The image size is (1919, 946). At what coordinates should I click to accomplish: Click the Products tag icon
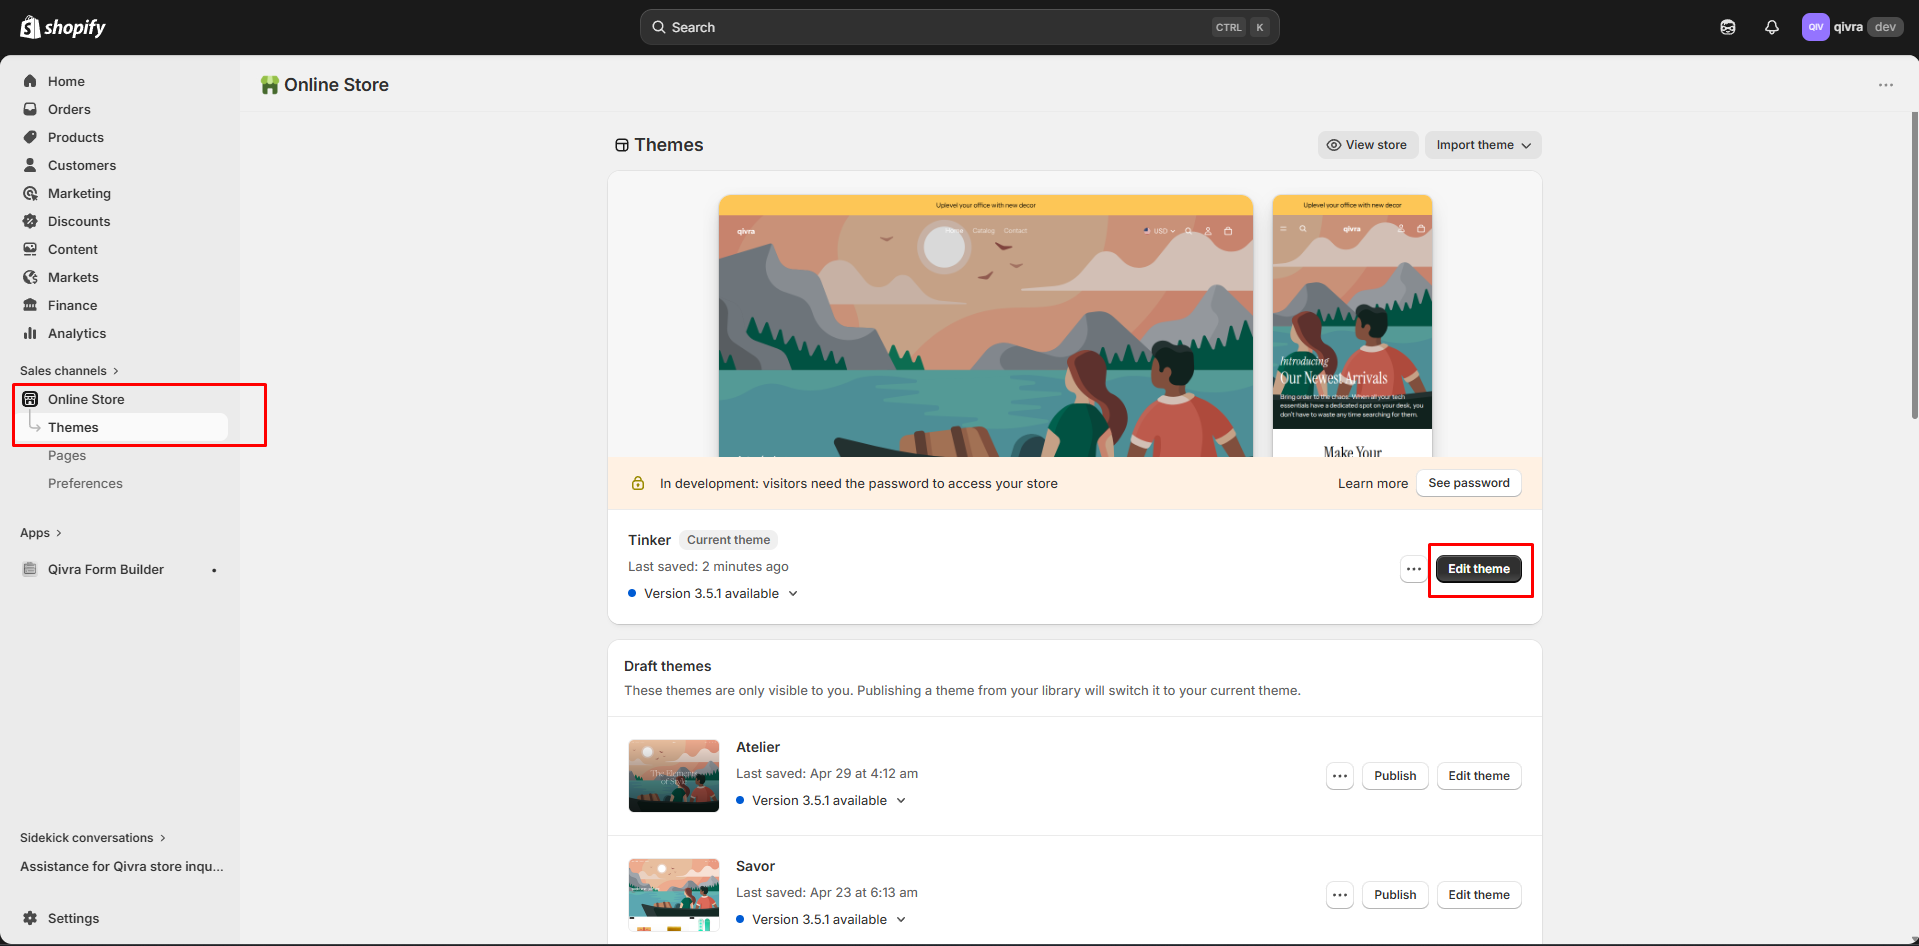pos(30,137)
